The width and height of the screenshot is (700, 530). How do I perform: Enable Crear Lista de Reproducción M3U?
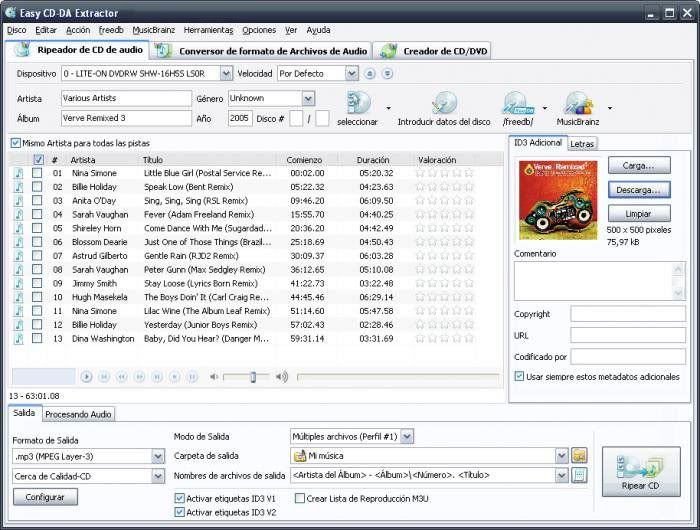tap(300, 498)
